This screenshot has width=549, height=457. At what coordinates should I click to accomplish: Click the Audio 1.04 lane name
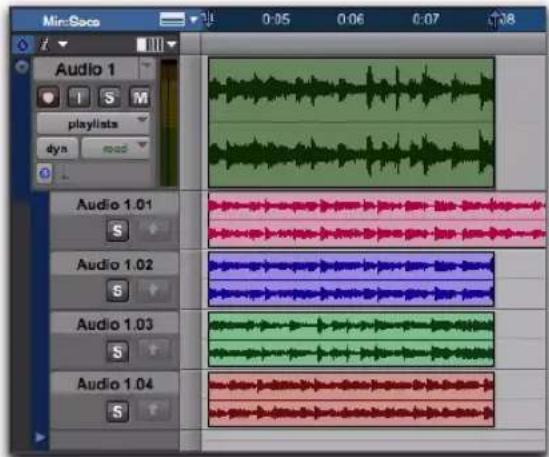(114, 384)
